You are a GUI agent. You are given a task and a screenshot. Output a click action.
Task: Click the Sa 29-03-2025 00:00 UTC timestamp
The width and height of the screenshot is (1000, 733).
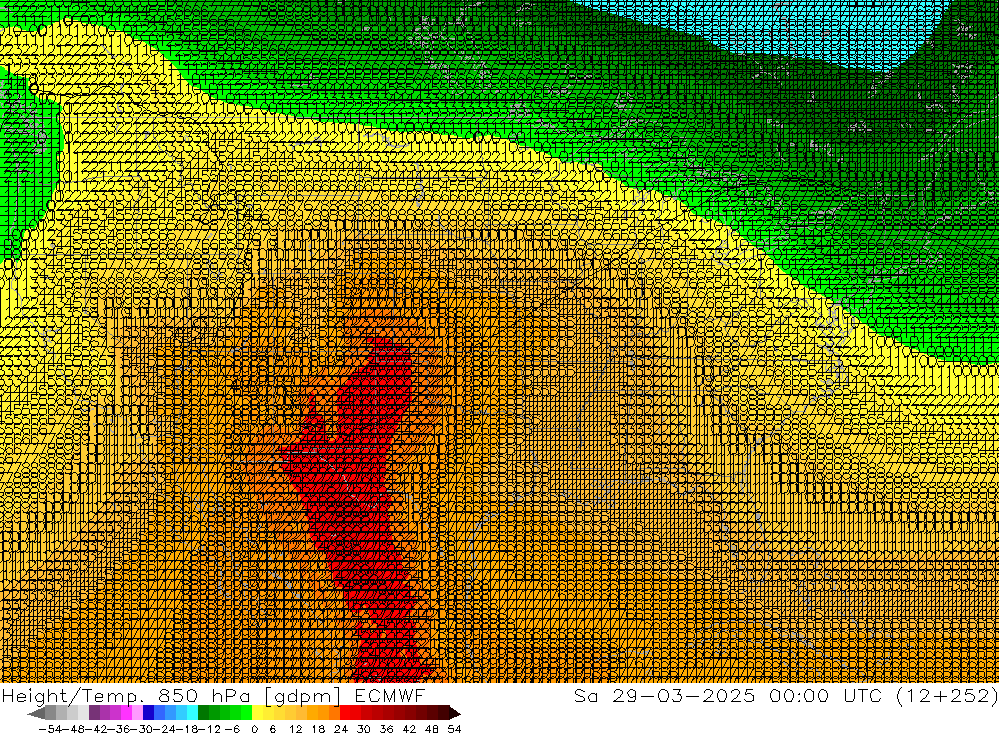coord(786,695)
